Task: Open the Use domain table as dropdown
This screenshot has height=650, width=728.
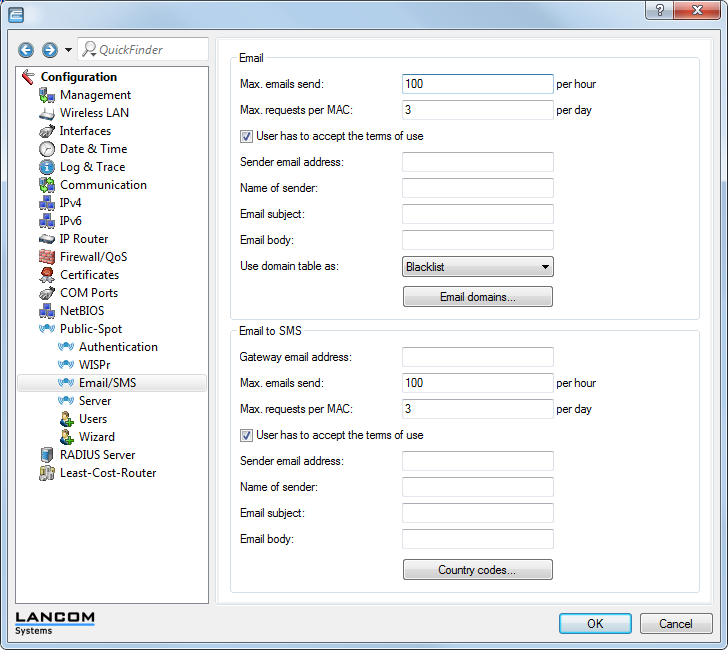Action: (x=478, y=267)
